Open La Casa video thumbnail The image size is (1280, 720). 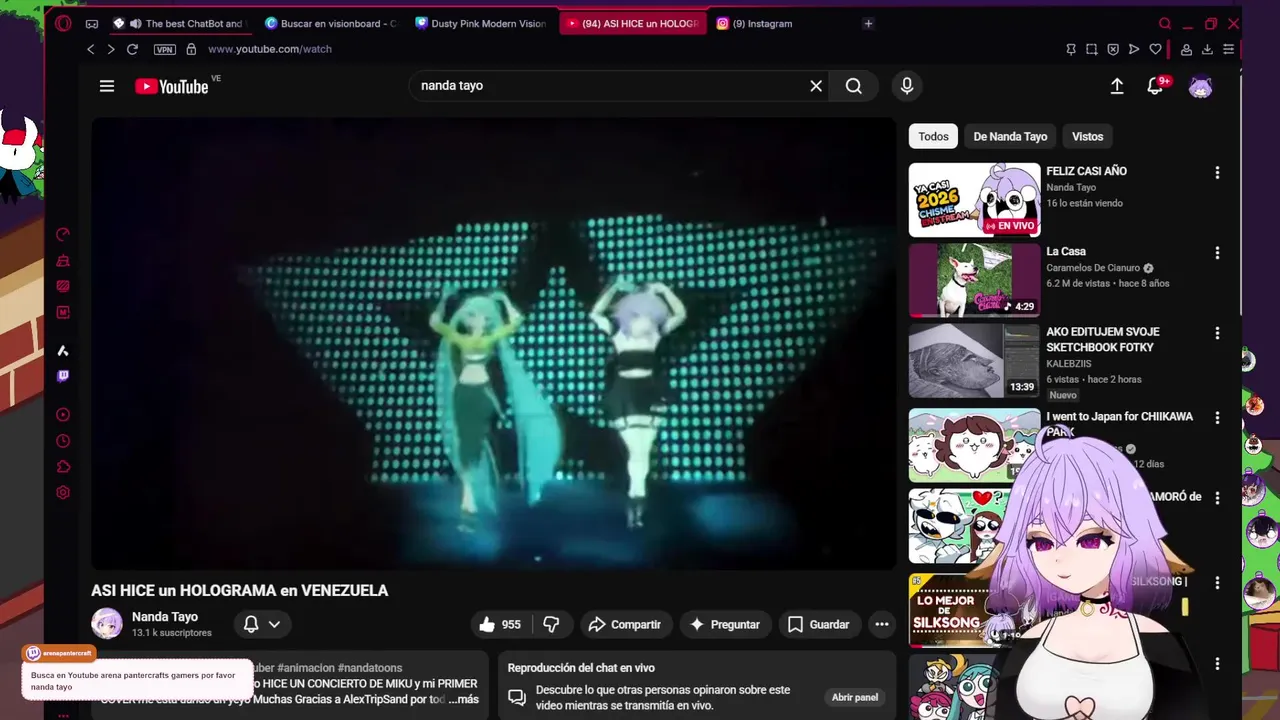click(974, 280)
